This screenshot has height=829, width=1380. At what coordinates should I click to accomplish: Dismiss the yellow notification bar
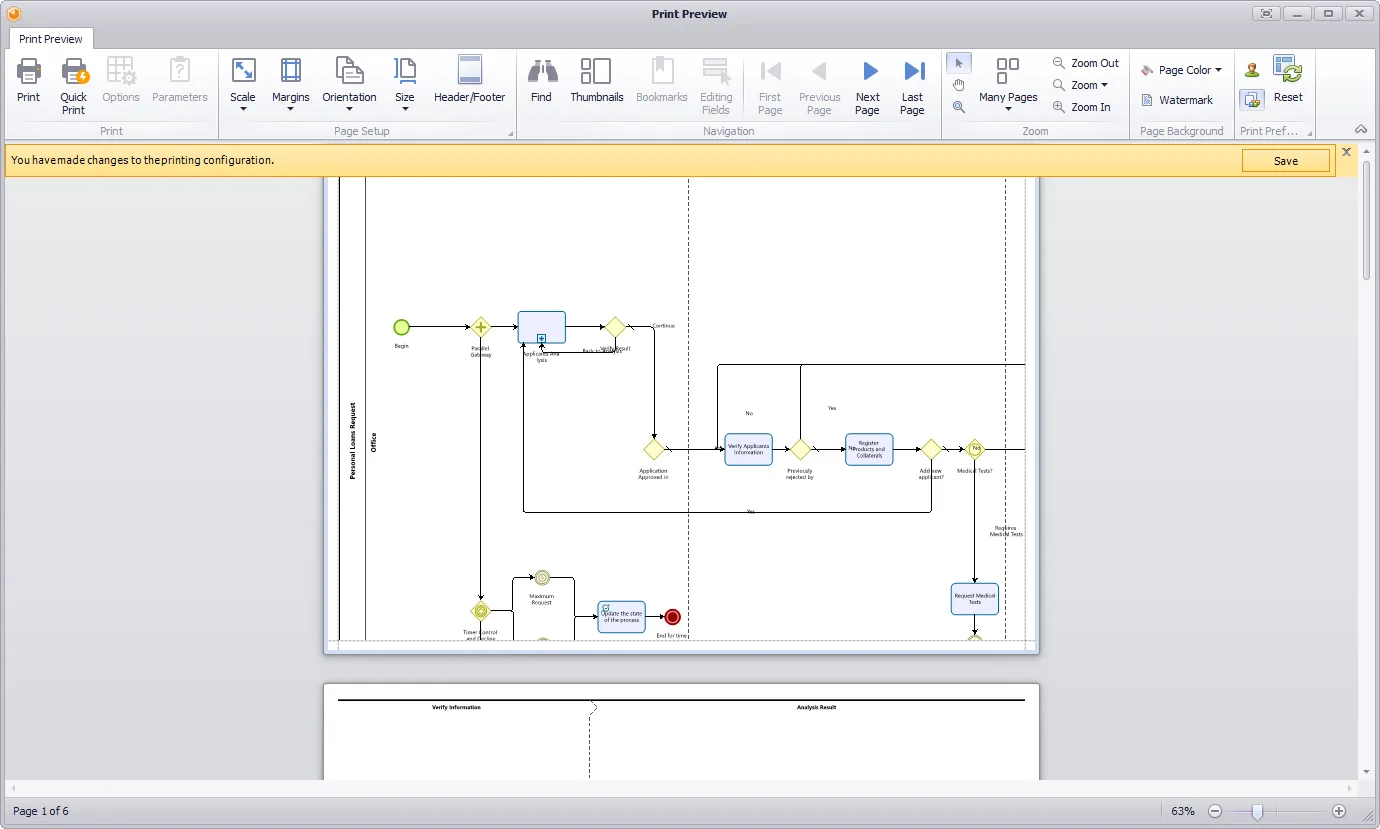pos(1346,152)
